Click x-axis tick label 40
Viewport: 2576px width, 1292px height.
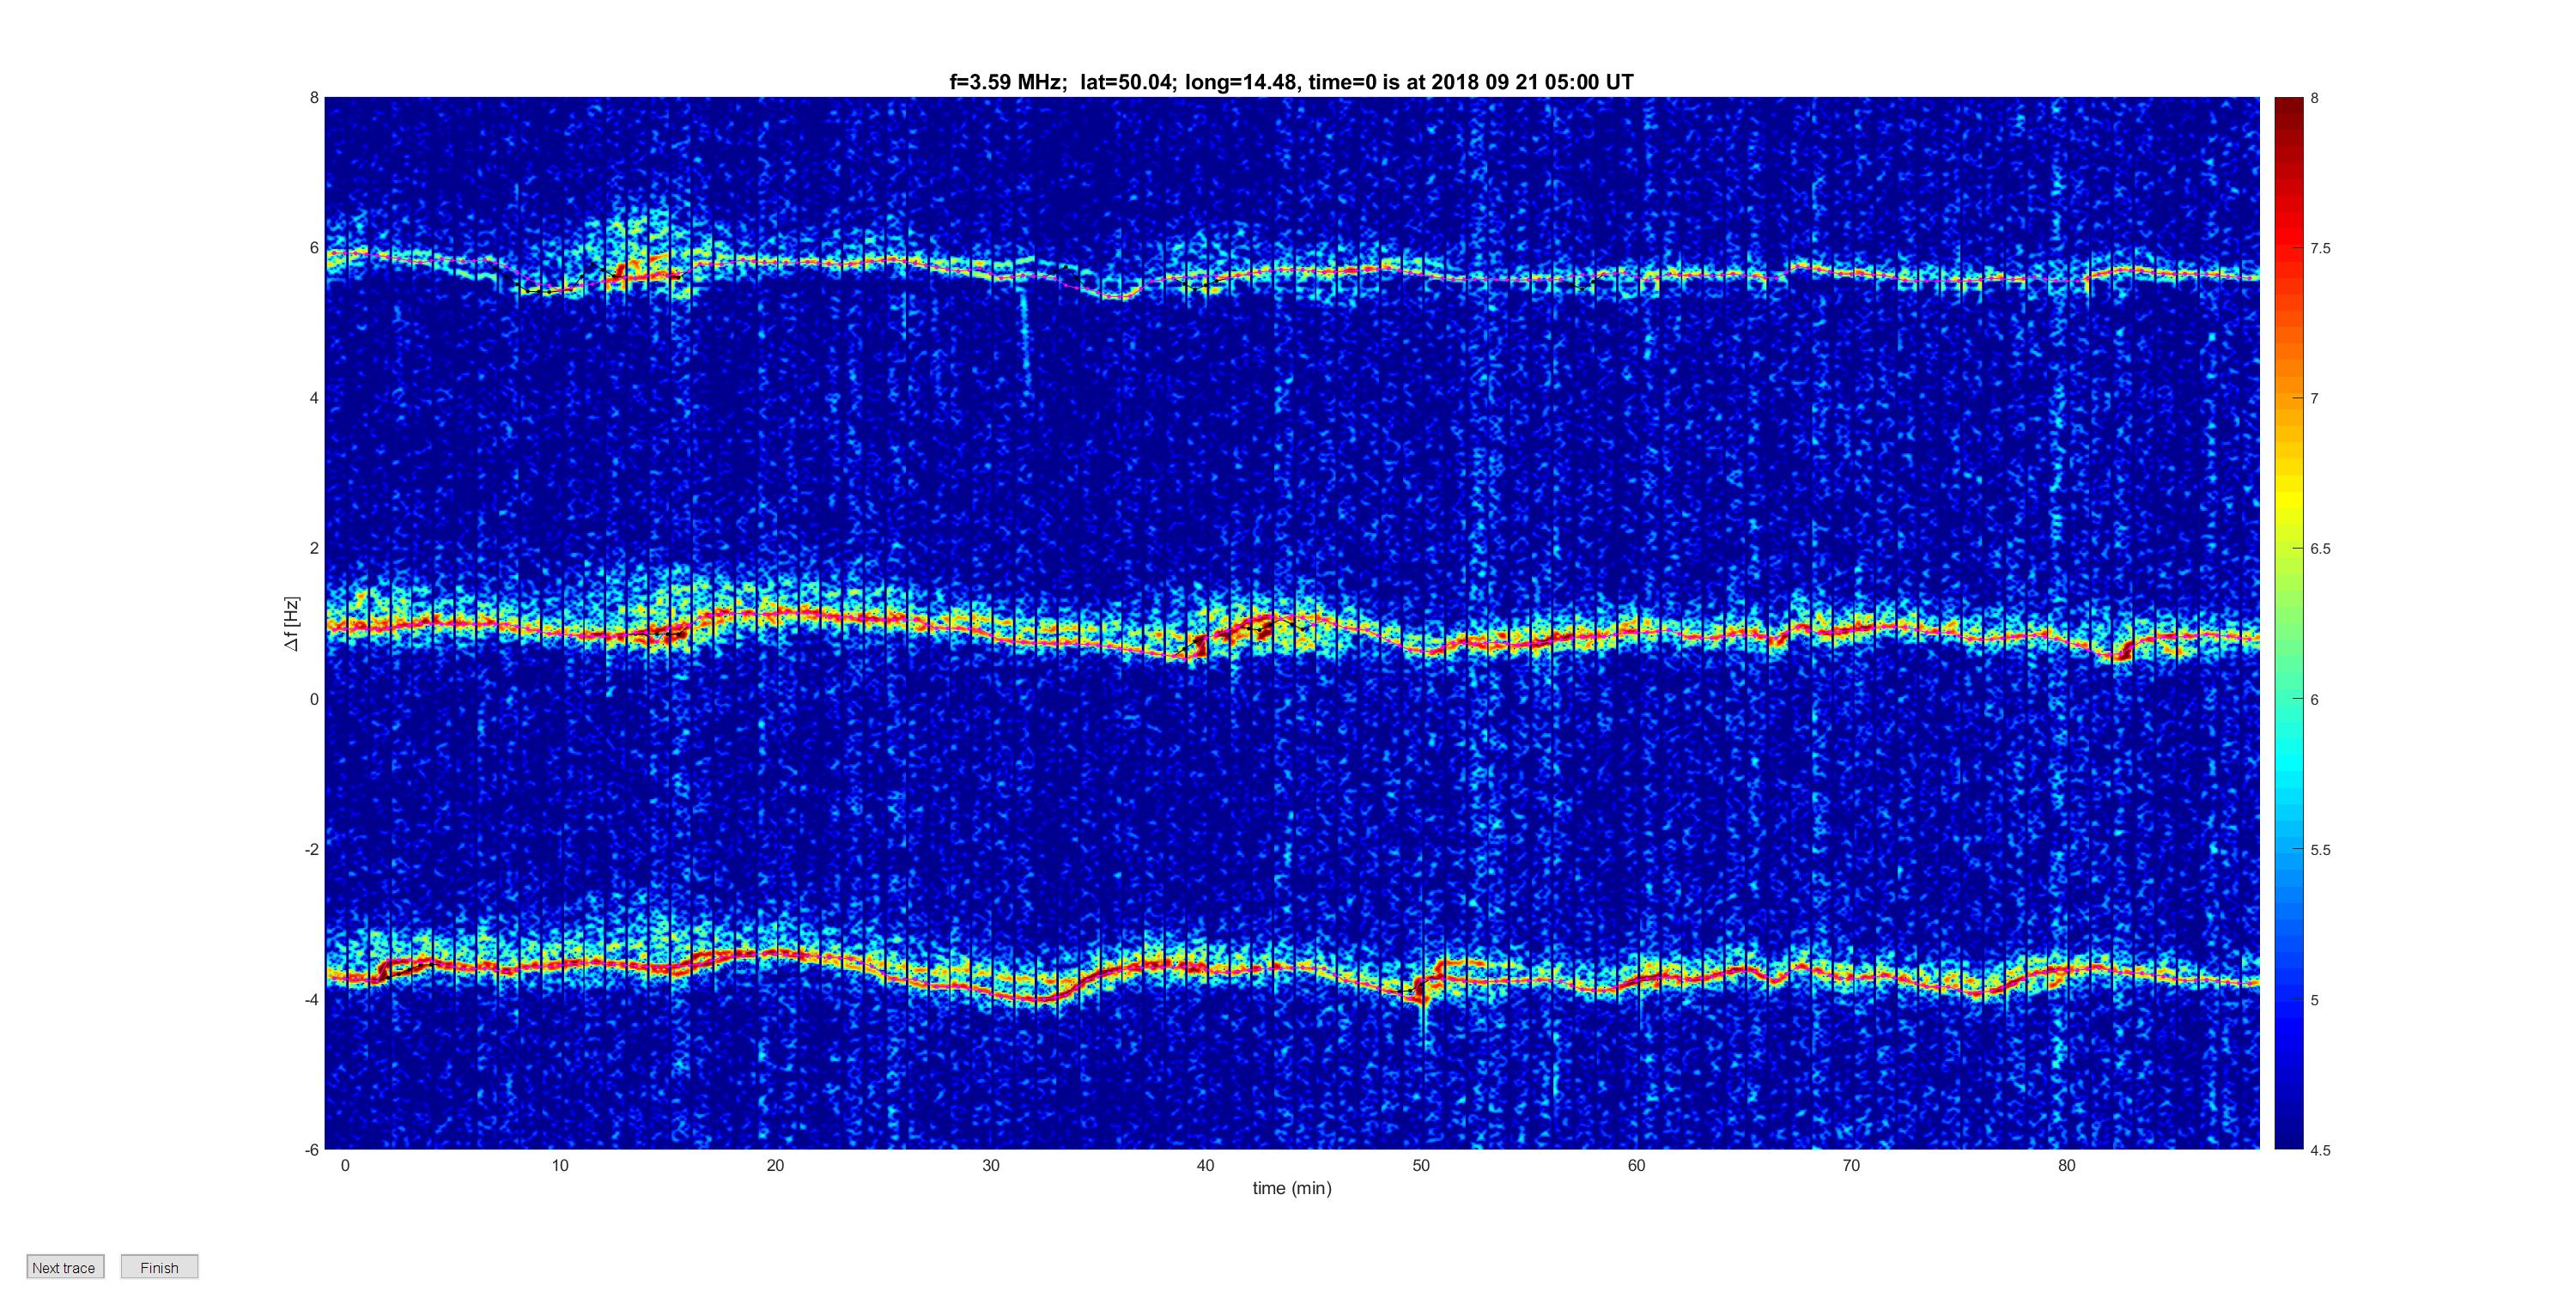click(x=1205, y=1165)
